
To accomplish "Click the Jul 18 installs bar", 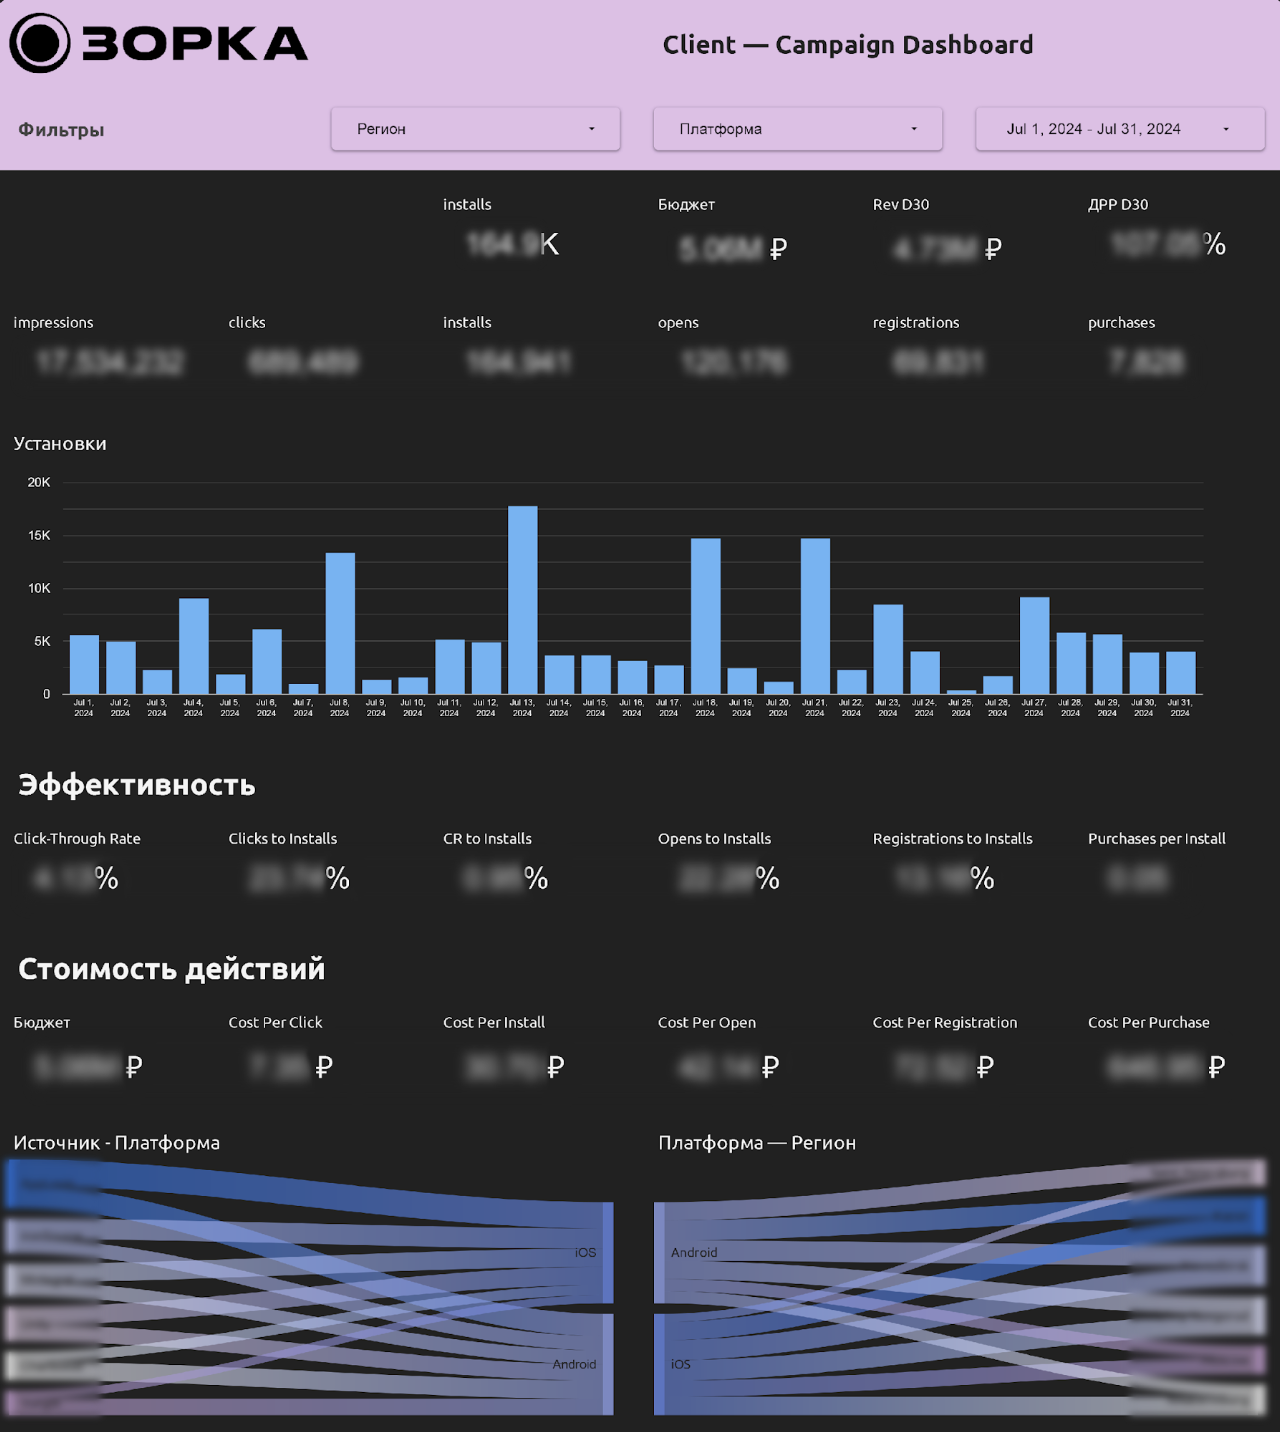I will coord(705,616).
